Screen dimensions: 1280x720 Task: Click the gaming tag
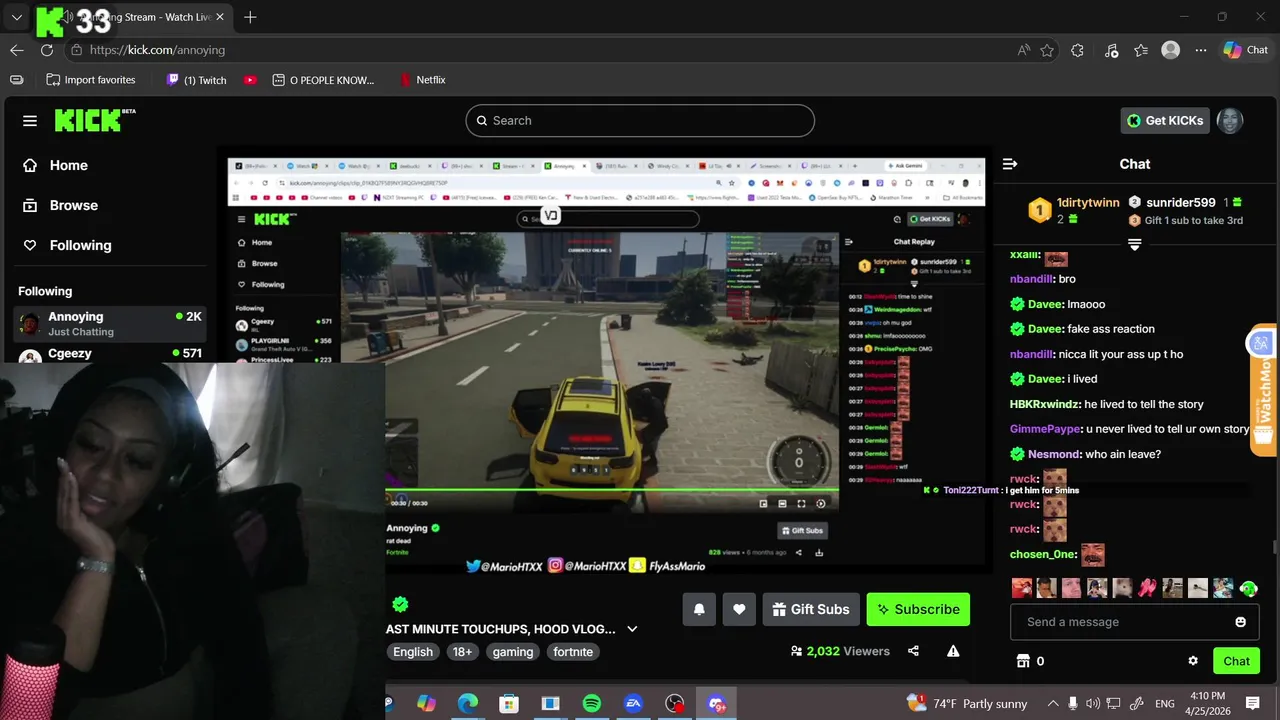tap(513, 652)
